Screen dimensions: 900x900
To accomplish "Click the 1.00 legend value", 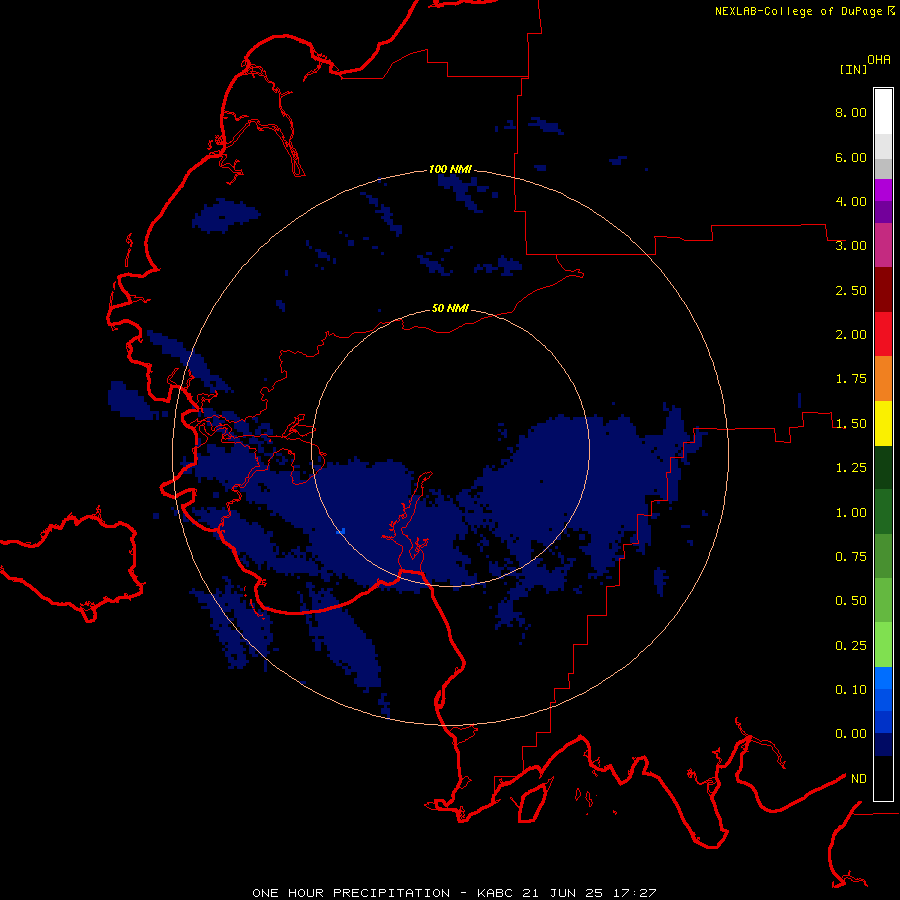I will (x=851, y=513).
